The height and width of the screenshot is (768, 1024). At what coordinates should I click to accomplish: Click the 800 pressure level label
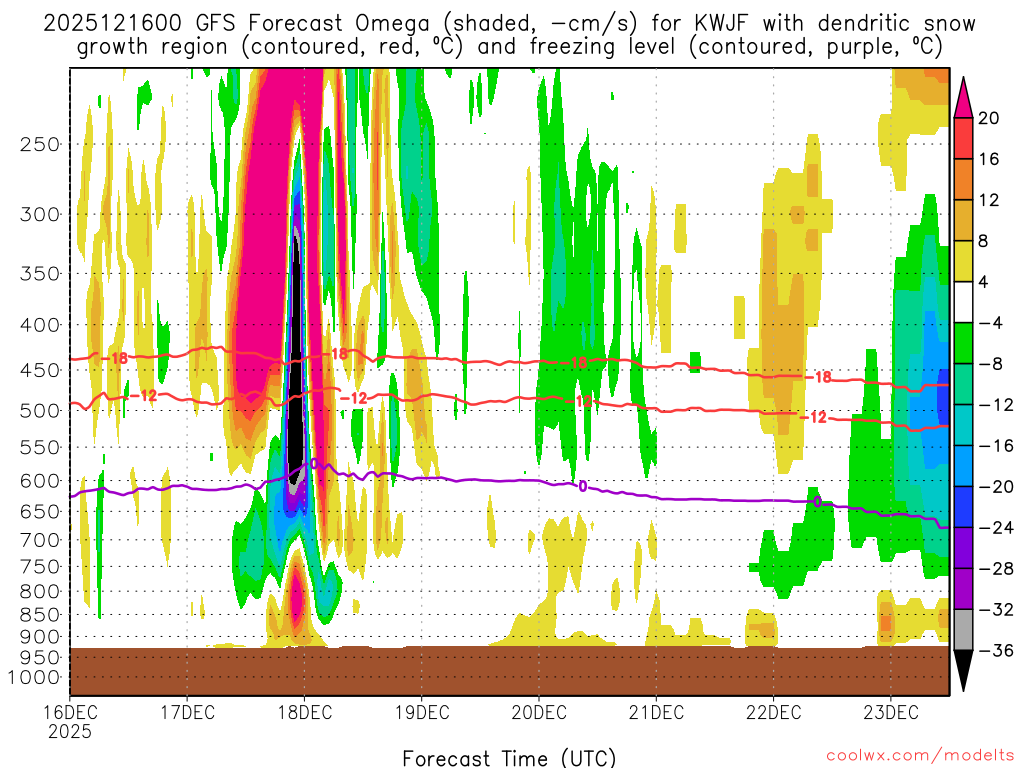(40, 592)
